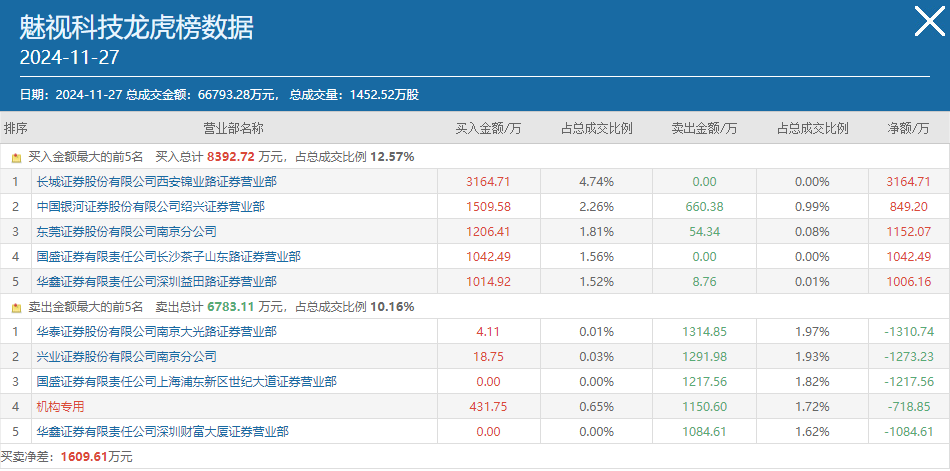Open 东莞证券股份有限公司南京分公司 link
Viewport: 950px width, 471px height.
[126, 232]
